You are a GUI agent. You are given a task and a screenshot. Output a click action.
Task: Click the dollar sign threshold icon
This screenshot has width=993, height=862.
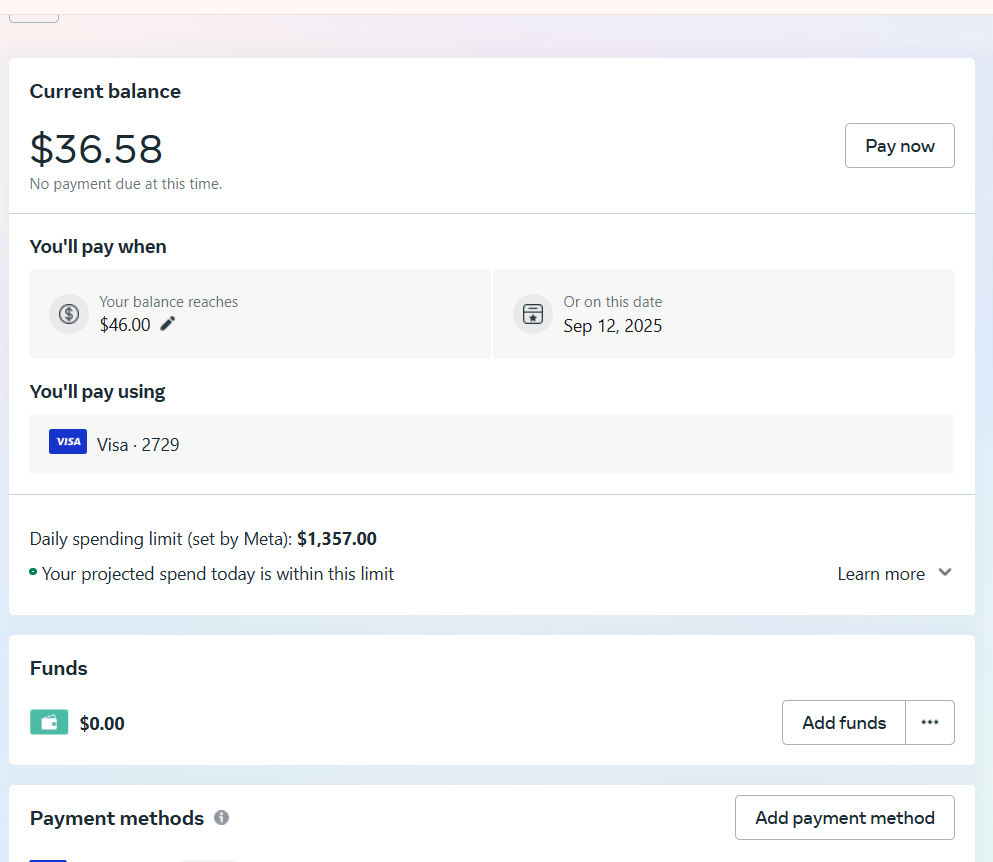tap(69, 314)
